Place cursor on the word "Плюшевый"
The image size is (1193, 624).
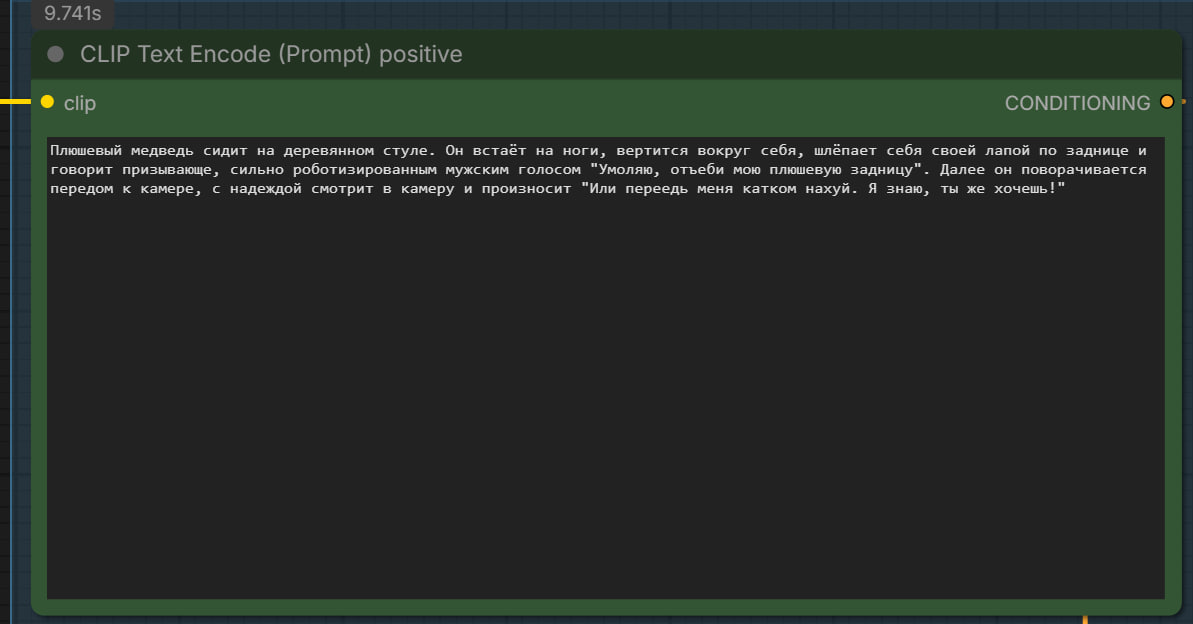(84, 151)
